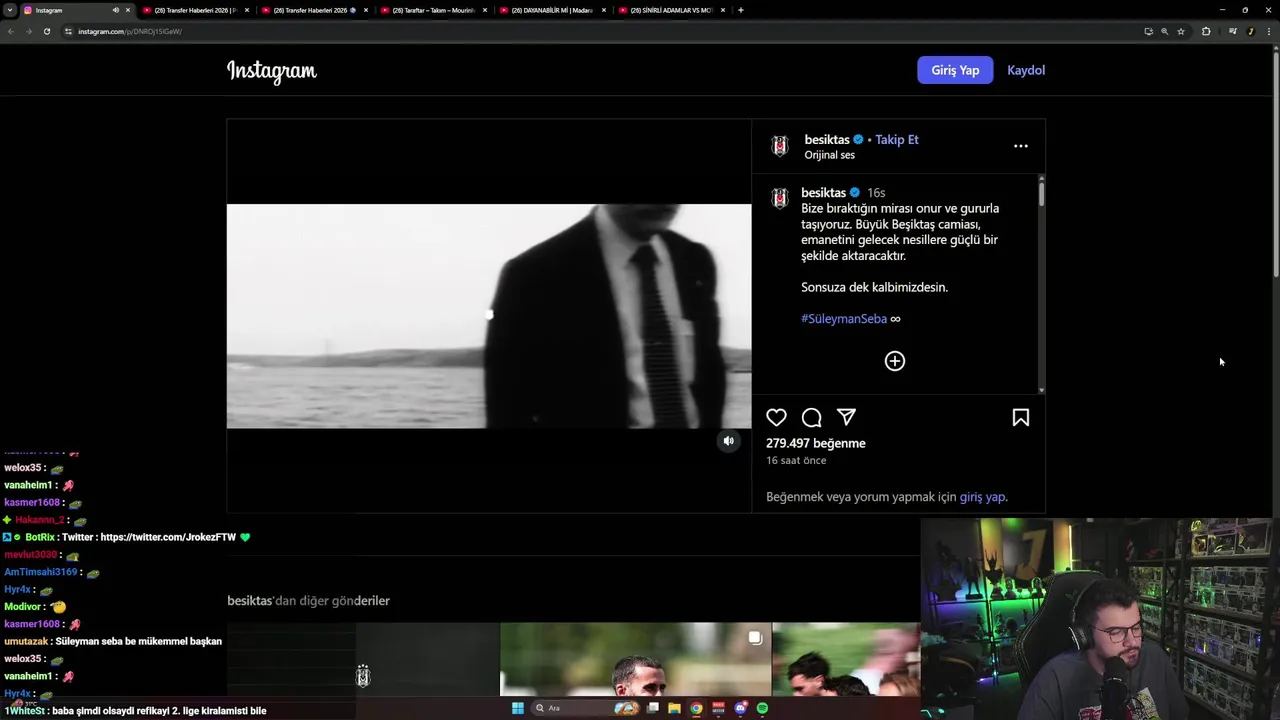The height and width of the screenshot is (720, 1280).
Task: Open the first related Besiktas logo thumbnail
Action: click(x=363, y=659)
